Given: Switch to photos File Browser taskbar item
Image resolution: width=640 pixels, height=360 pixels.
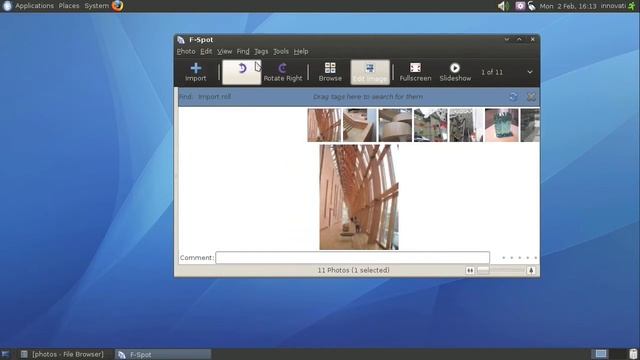Looking at the screenshot, I should (x=63, y=354).
